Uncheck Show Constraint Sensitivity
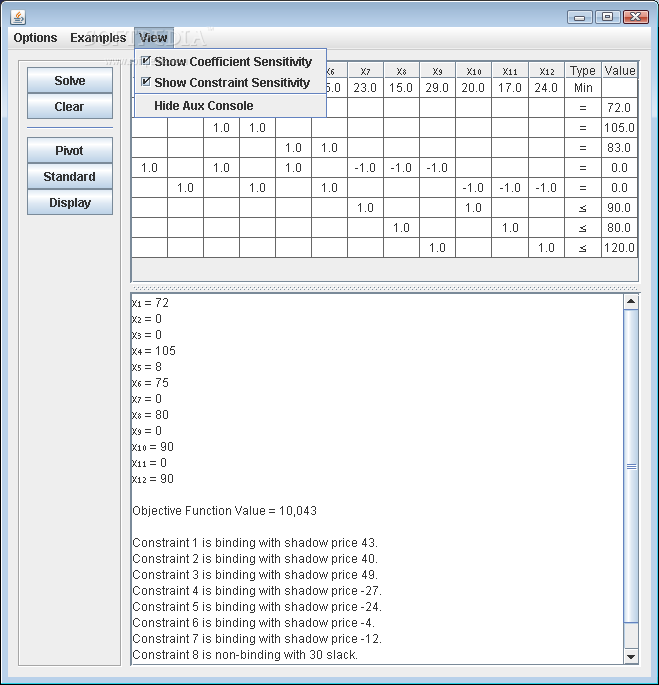Screen dimensions: 659x685 click(230, 83)
